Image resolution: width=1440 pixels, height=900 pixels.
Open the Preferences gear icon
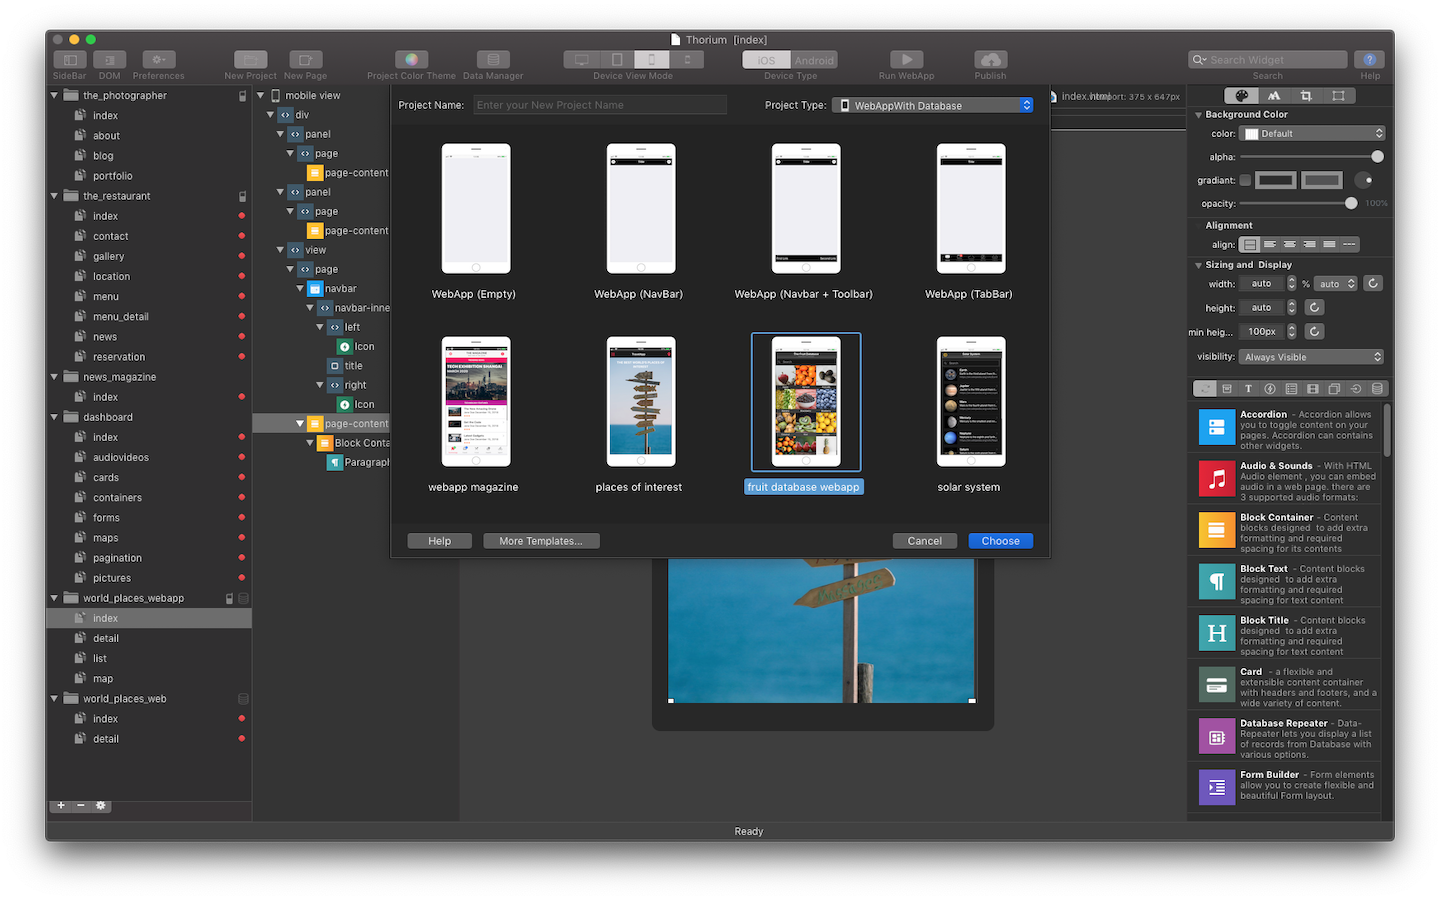[x=158, y=60]
